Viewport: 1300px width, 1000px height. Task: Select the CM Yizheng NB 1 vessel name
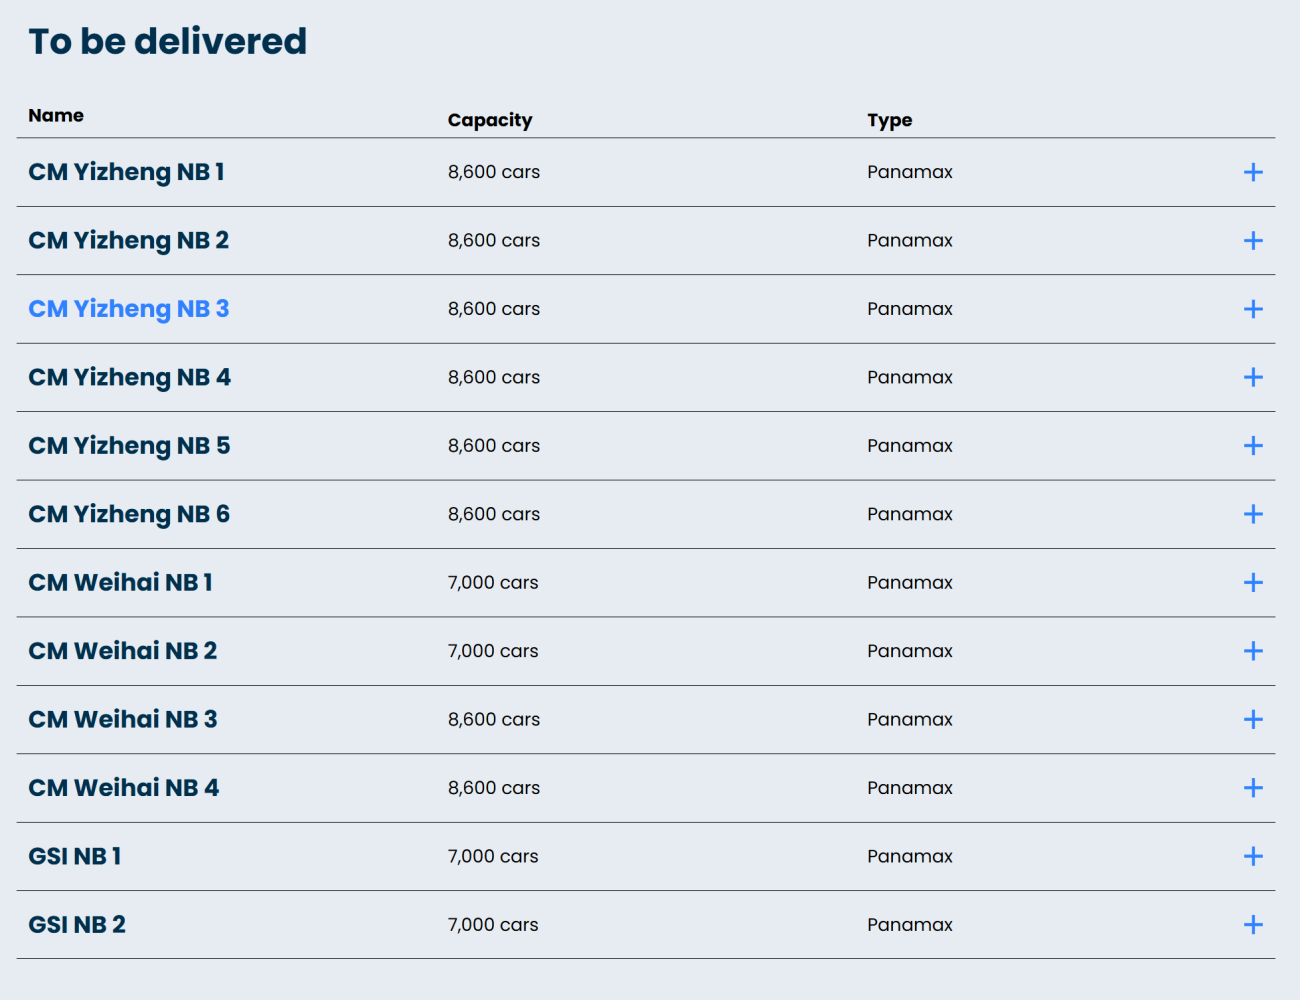pos(126,172)
